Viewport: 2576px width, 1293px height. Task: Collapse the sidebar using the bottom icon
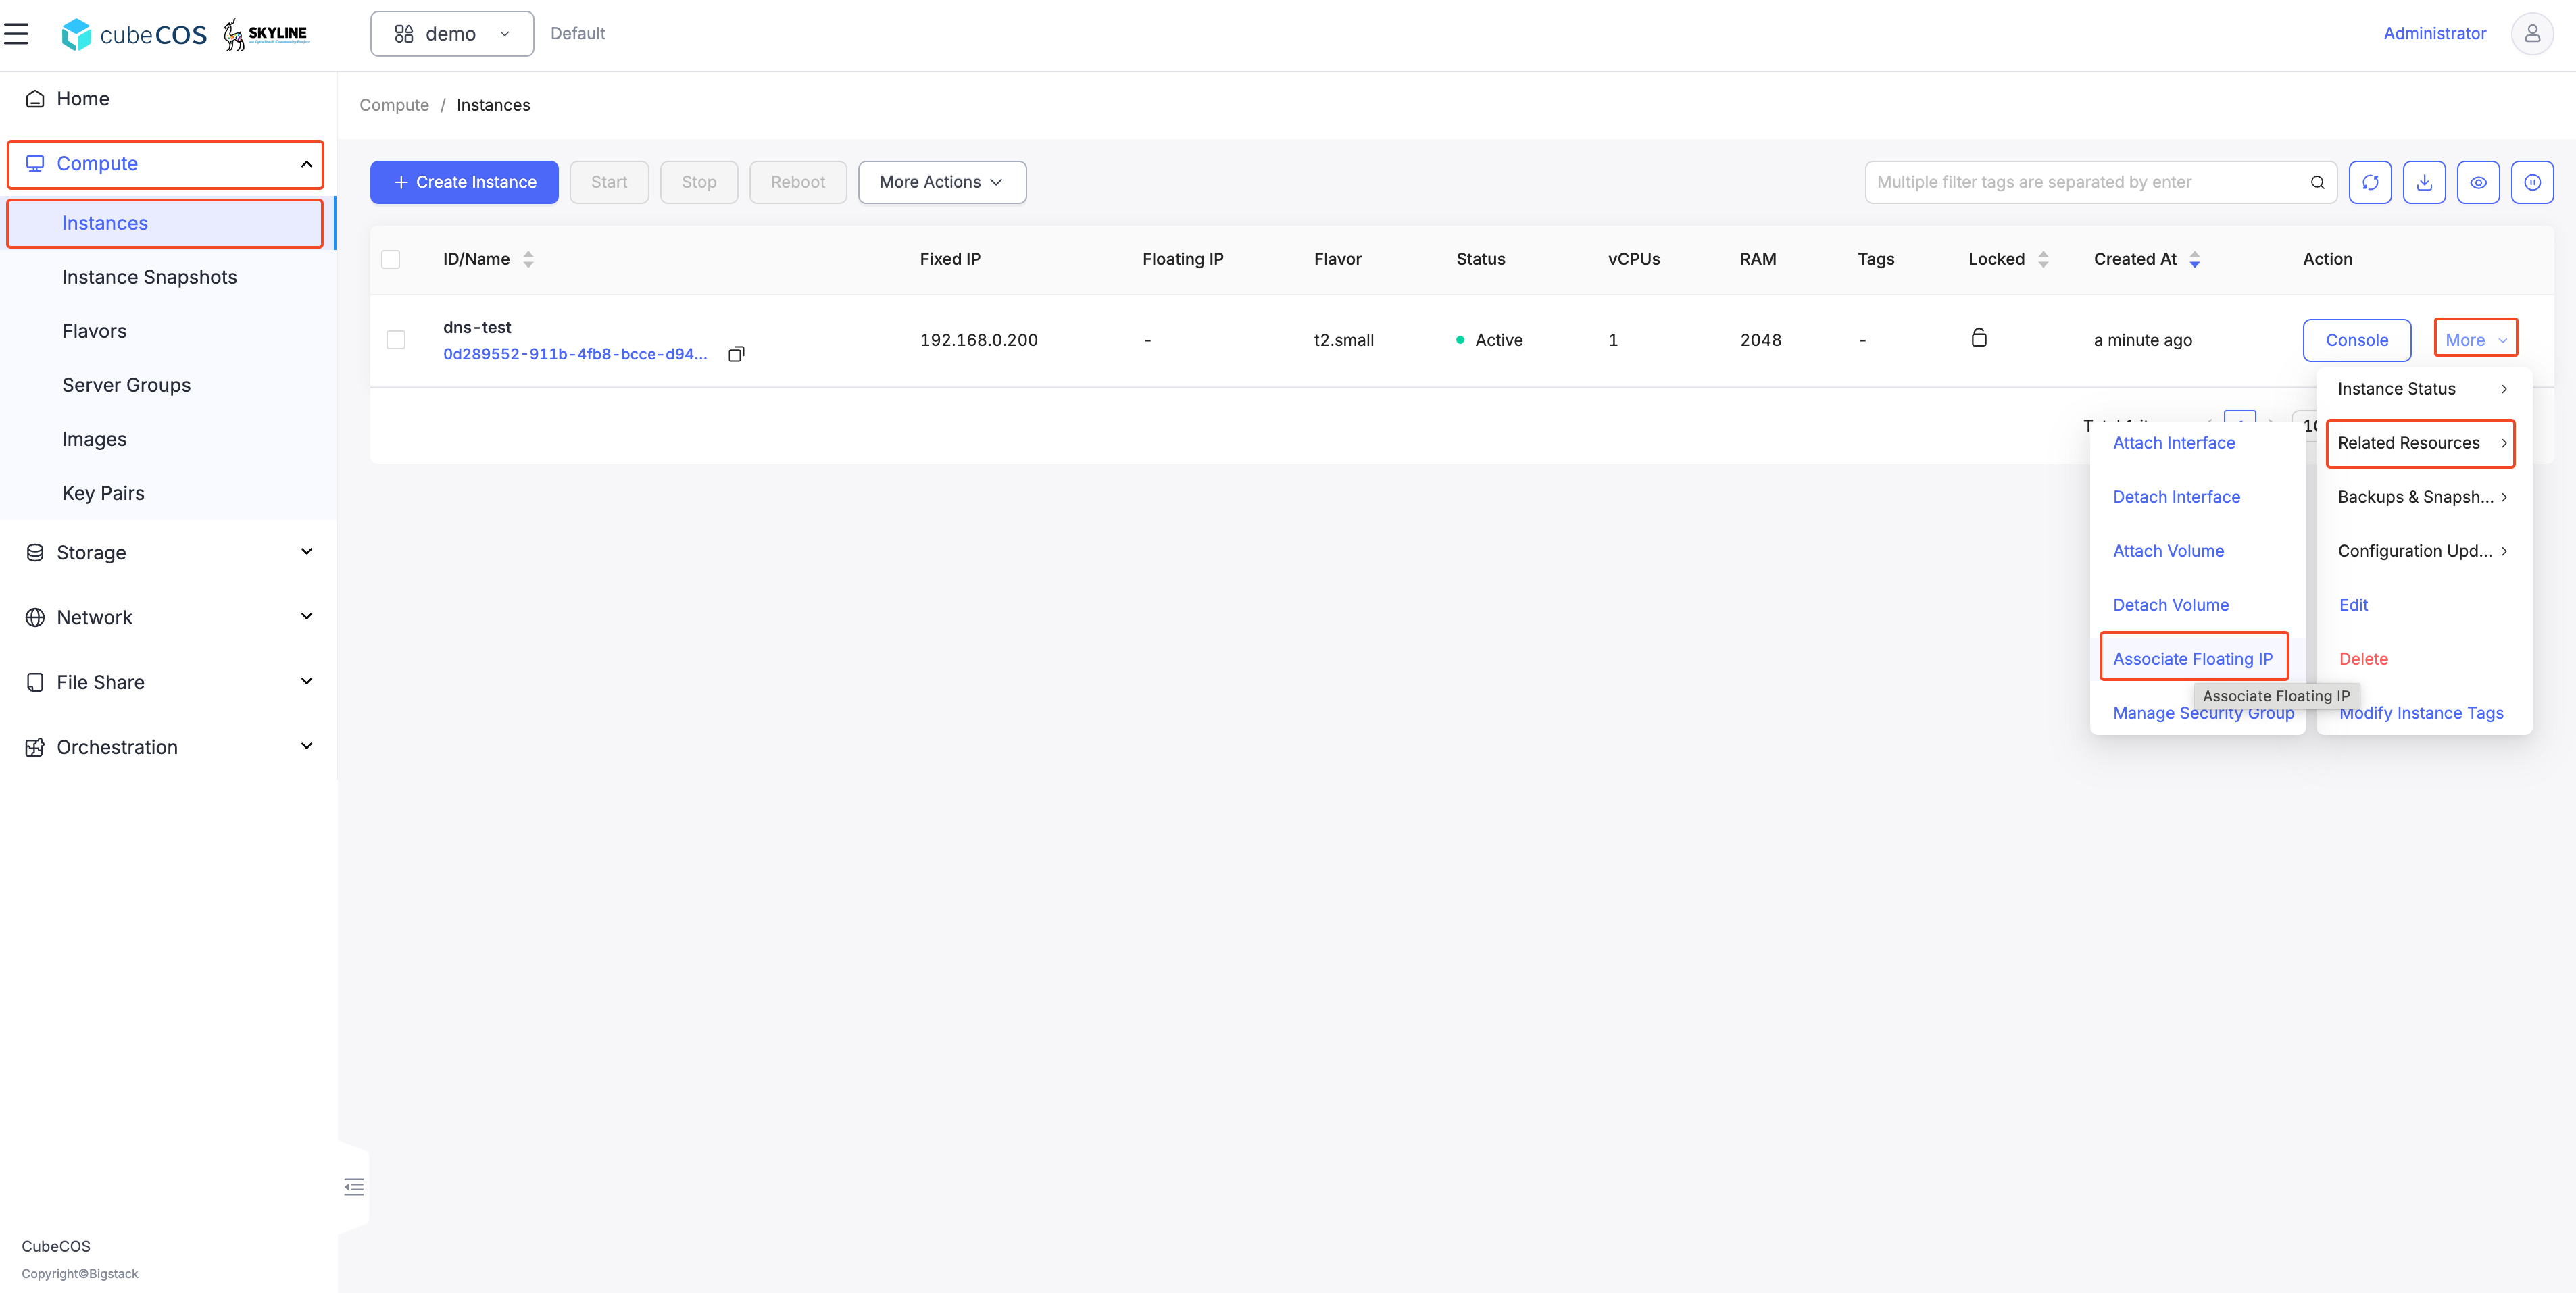click(354, 1187)
